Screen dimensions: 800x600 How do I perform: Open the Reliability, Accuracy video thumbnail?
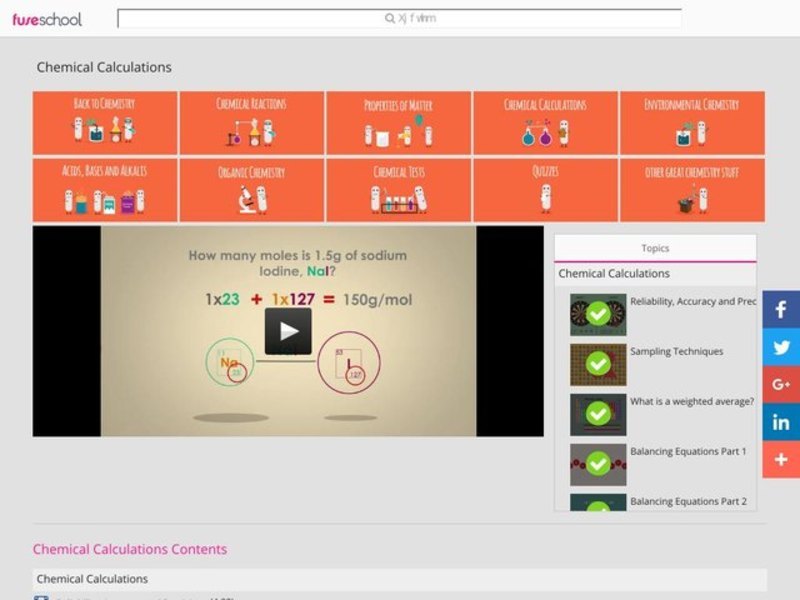(x=596, y=313)
